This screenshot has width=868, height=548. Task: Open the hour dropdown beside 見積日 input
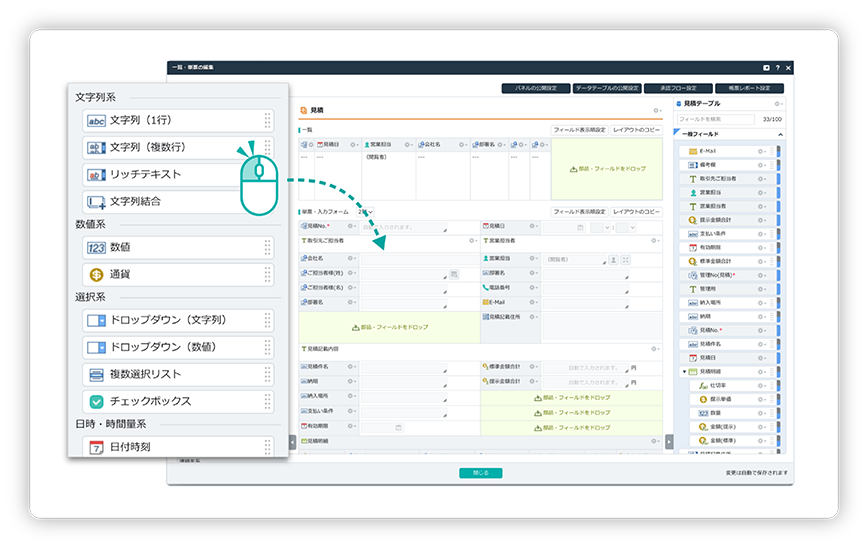601,228
